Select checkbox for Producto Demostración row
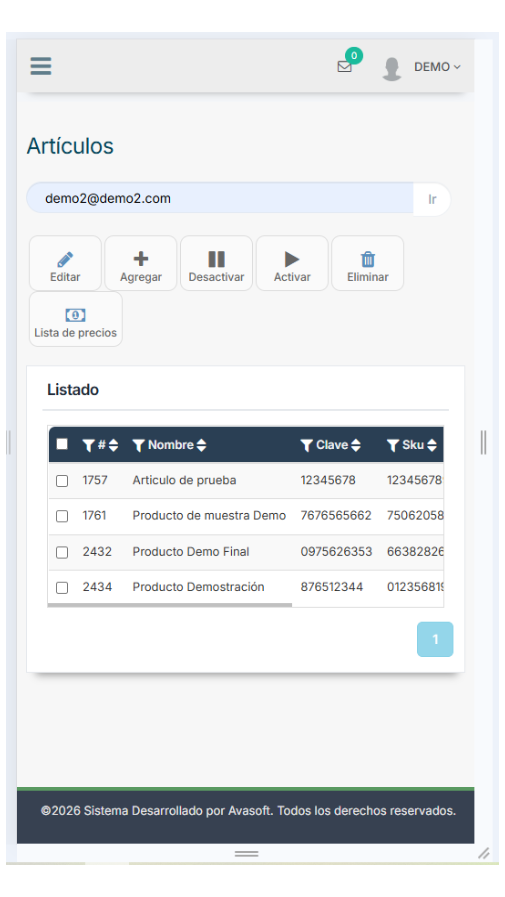Viewport: 505px width, 897px height. click(x=62, y=588)
